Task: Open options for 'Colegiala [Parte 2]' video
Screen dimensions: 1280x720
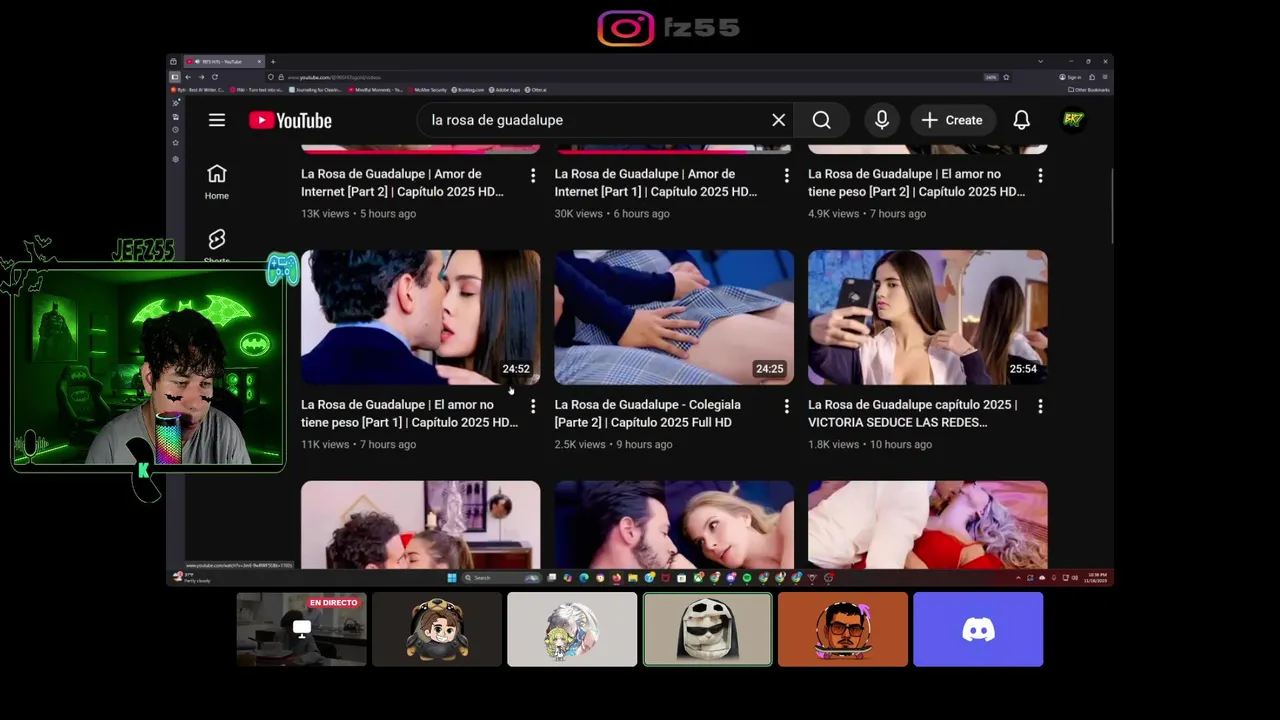Action: 786,406
